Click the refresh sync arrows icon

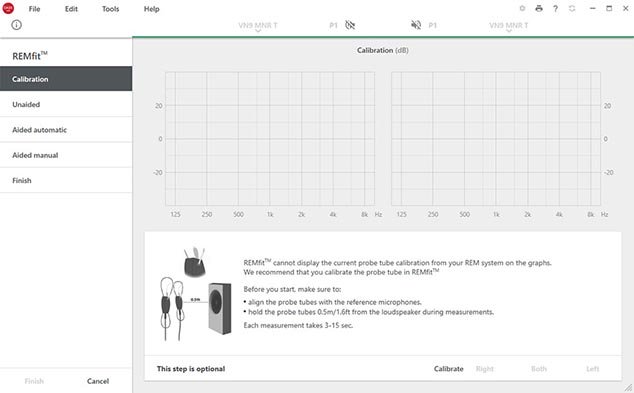tap(572, 8)
